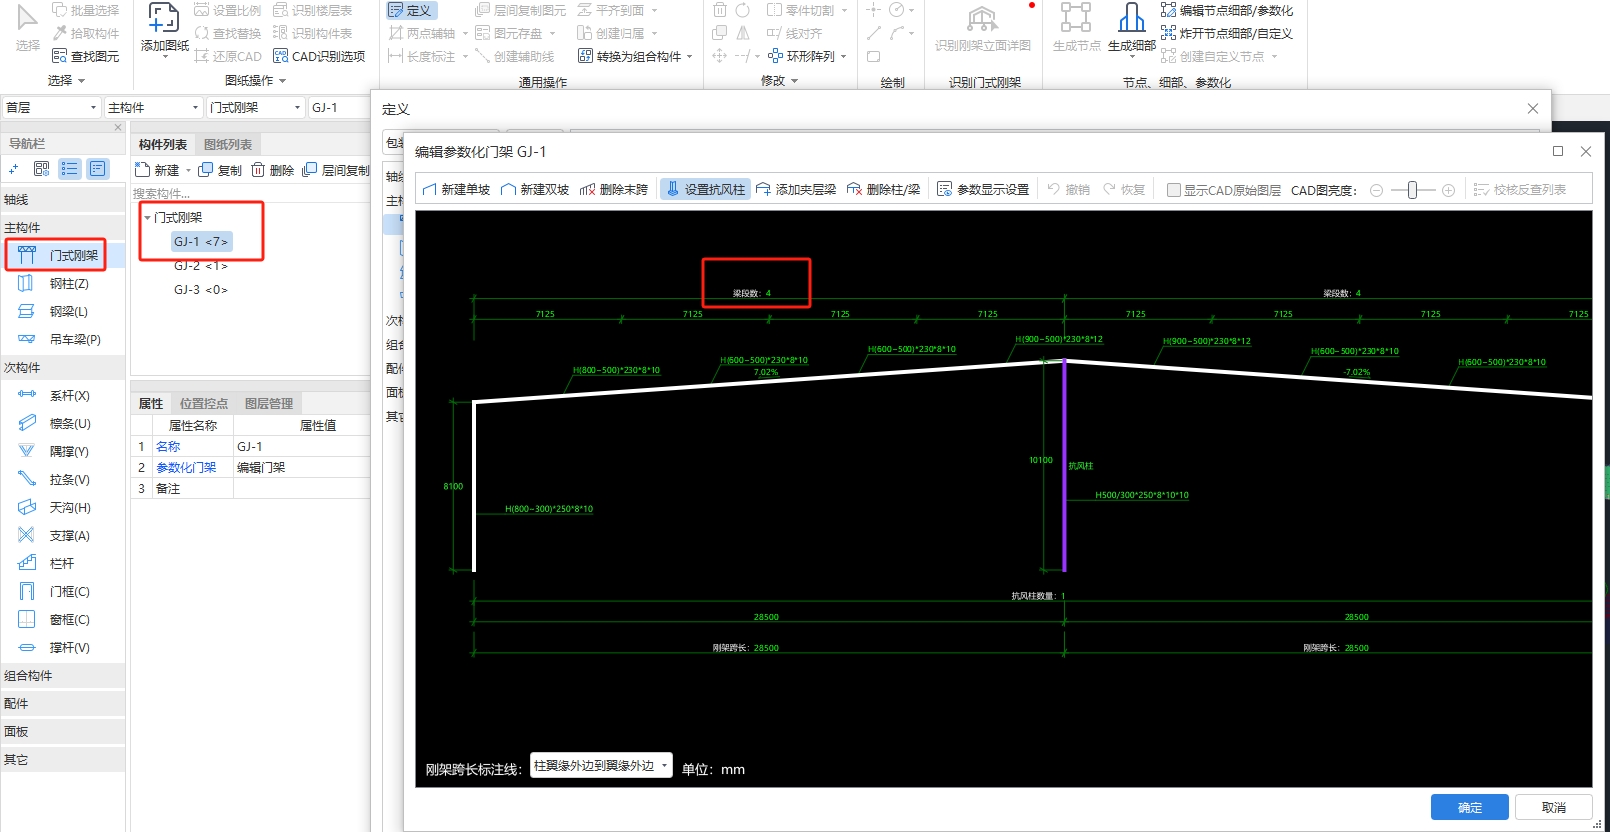Choose 转换为组合构件 tool
1610x832 pixels.
point(635,56)
